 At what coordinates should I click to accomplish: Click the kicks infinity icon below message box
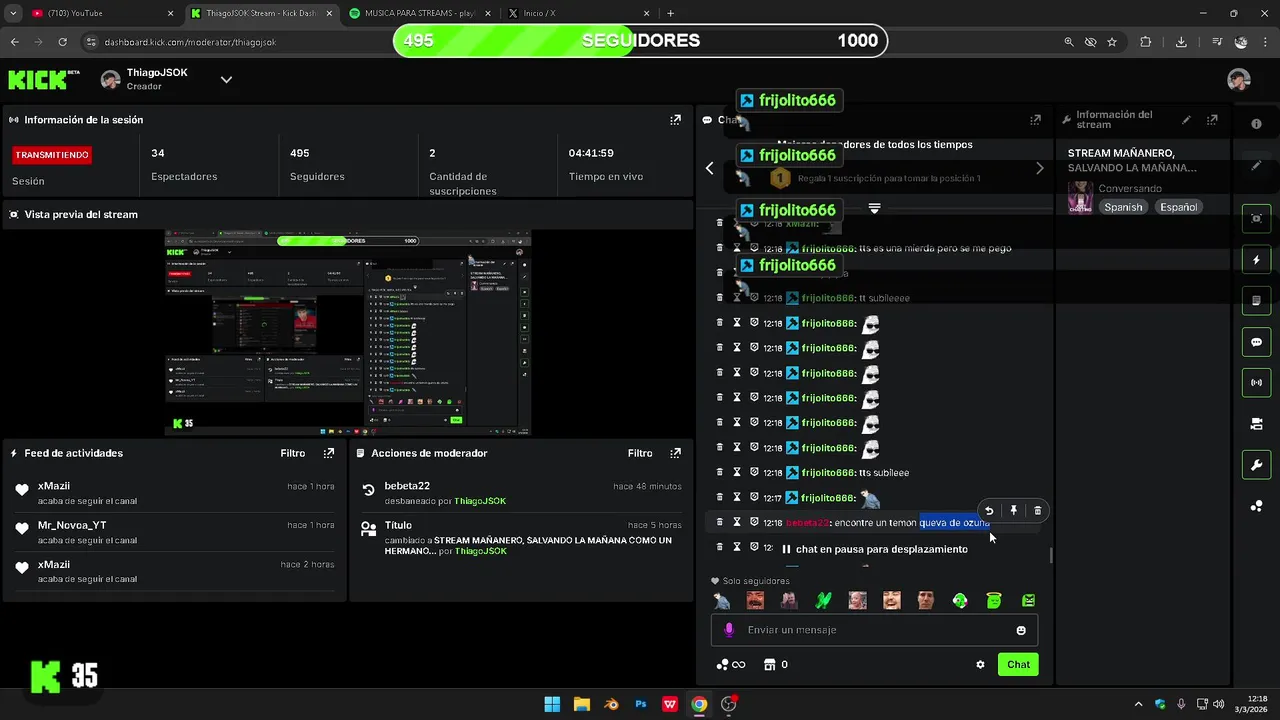tap(731, 664)
